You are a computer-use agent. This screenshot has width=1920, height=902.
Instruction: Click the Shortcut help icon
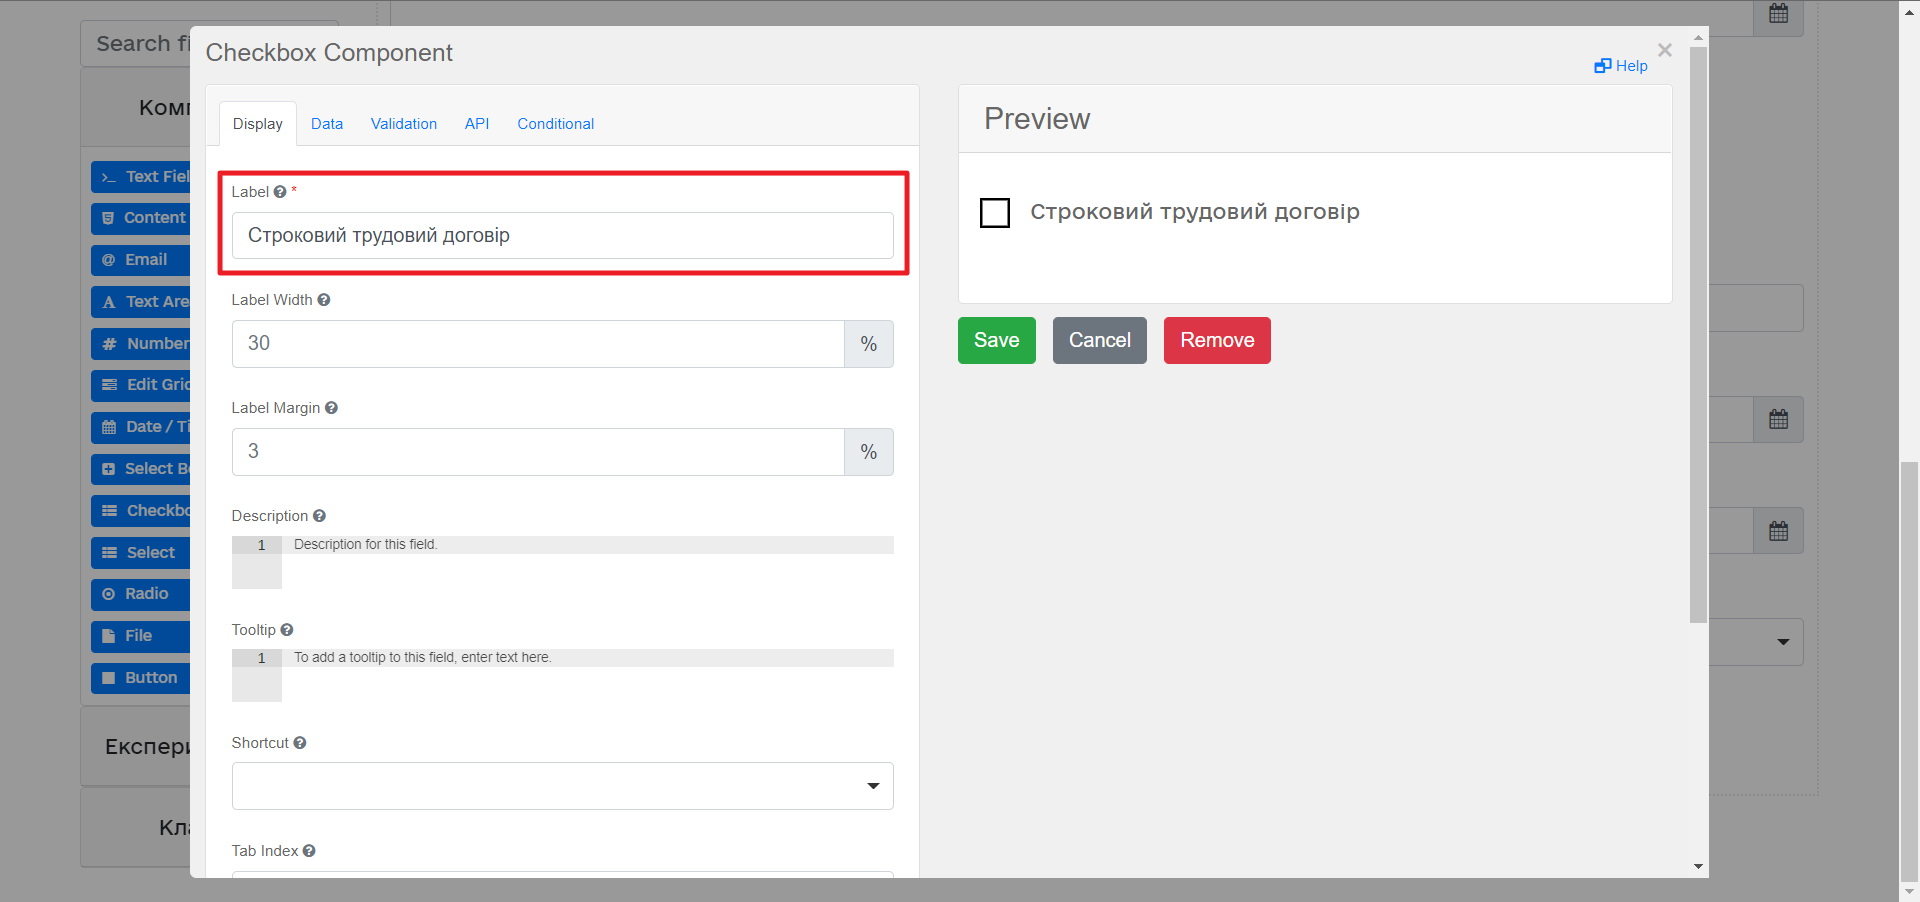pos(300,743)
